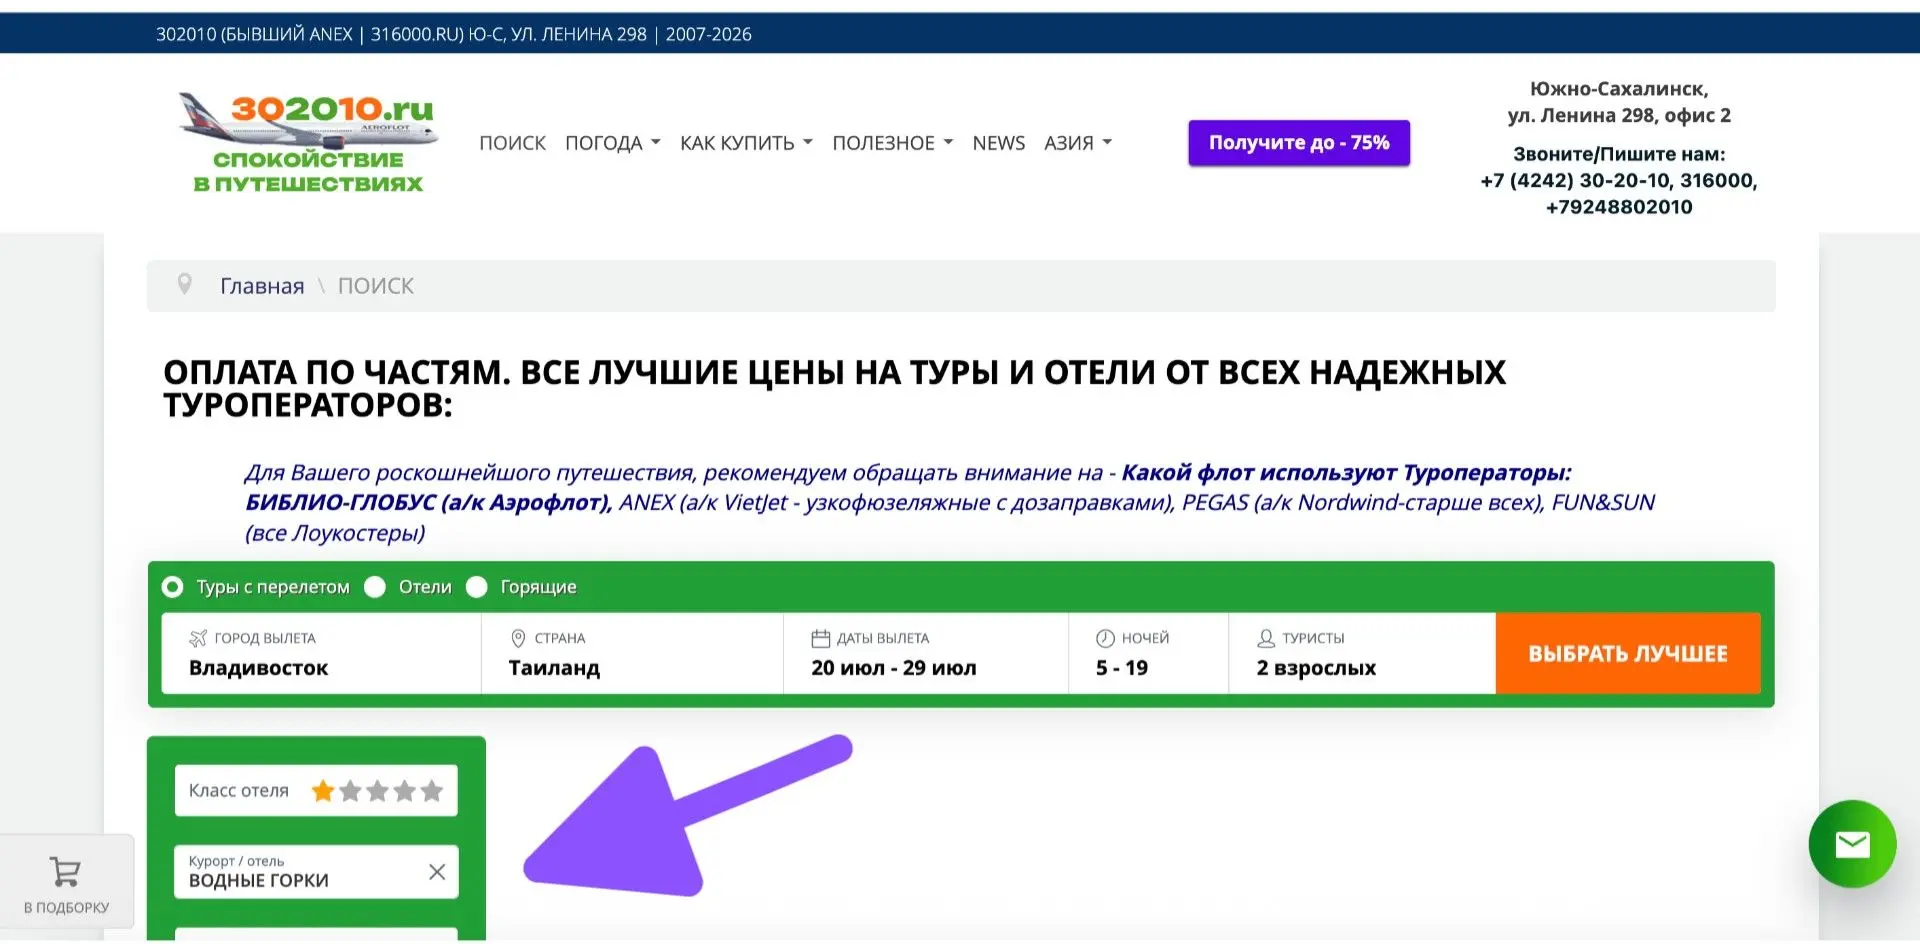
Task: Open the green mail chat widget
Action: coord(1852,844)
